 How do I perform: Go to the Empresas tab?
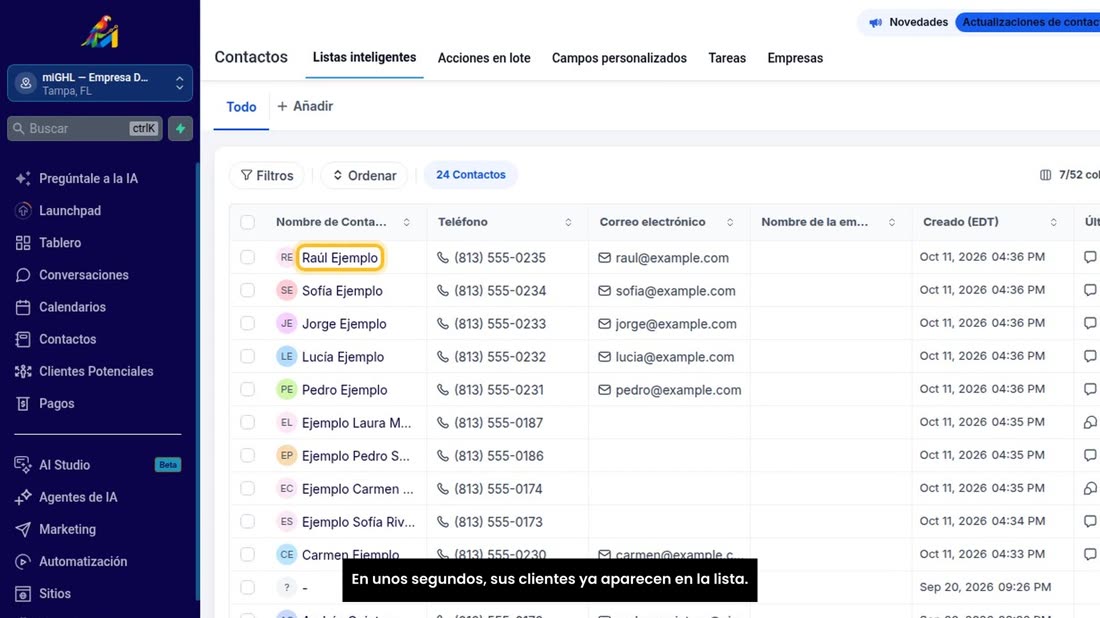795,58
